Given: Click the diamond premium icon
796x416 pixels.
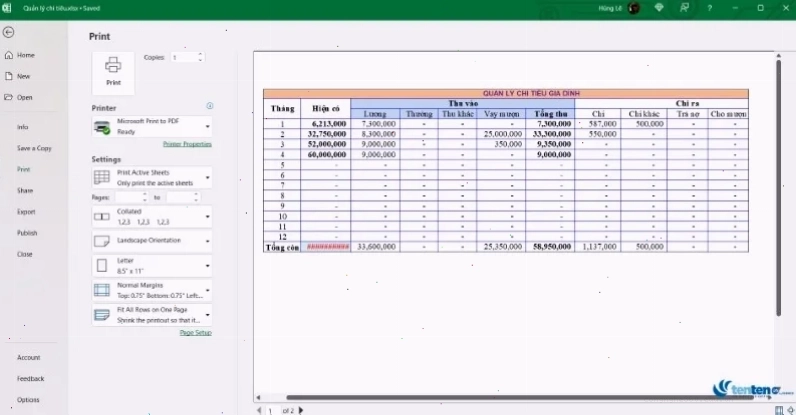Looking at the screenshot, I should pyautogui.click(x=659, y=8).
